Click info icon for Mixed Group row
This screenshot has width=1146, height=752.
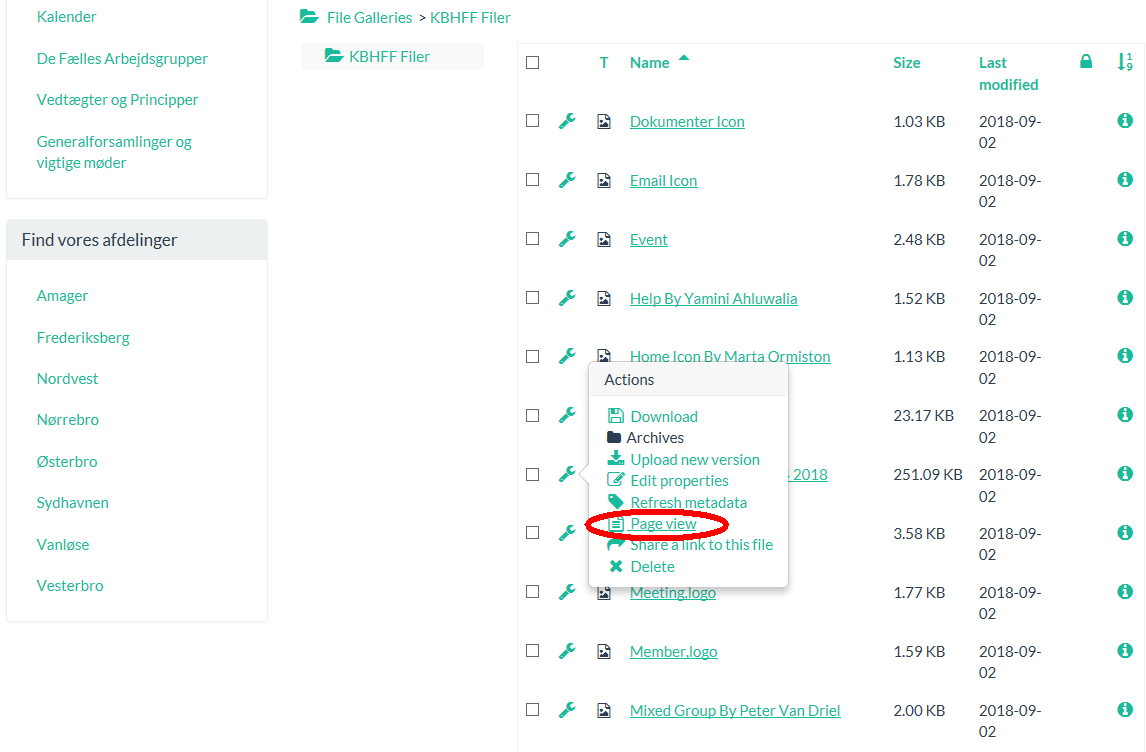pos(1124,710)
